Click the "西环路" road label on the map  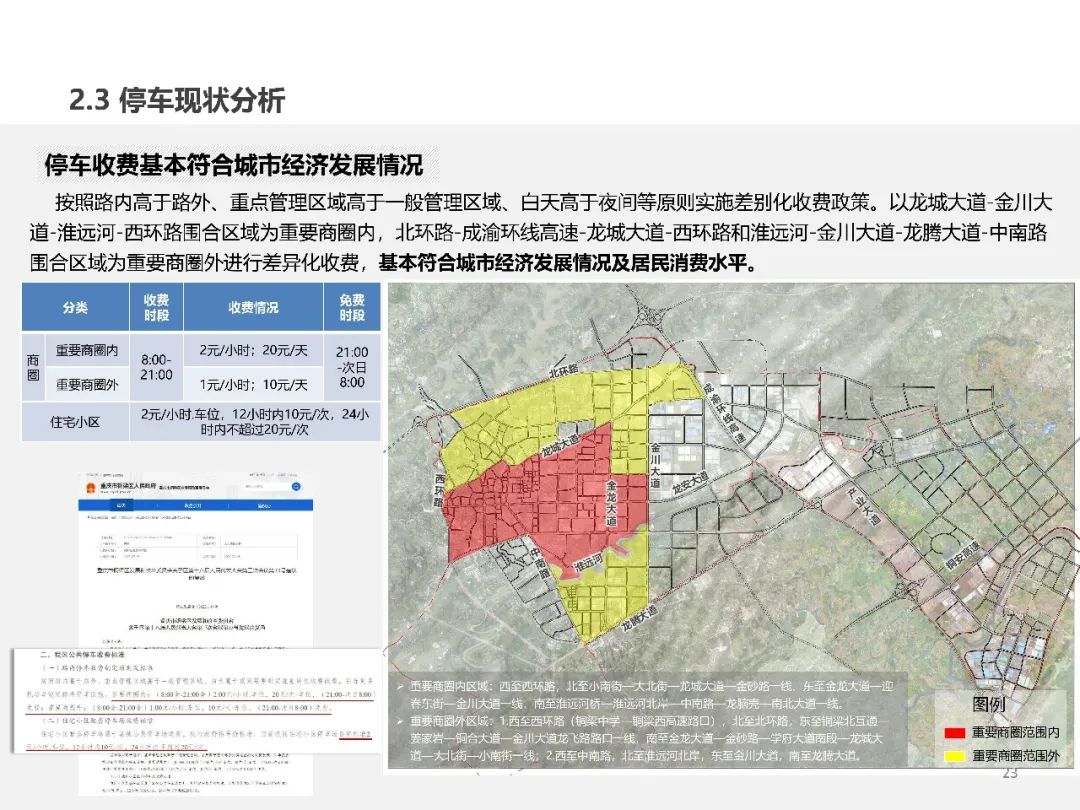coord(439,490)
